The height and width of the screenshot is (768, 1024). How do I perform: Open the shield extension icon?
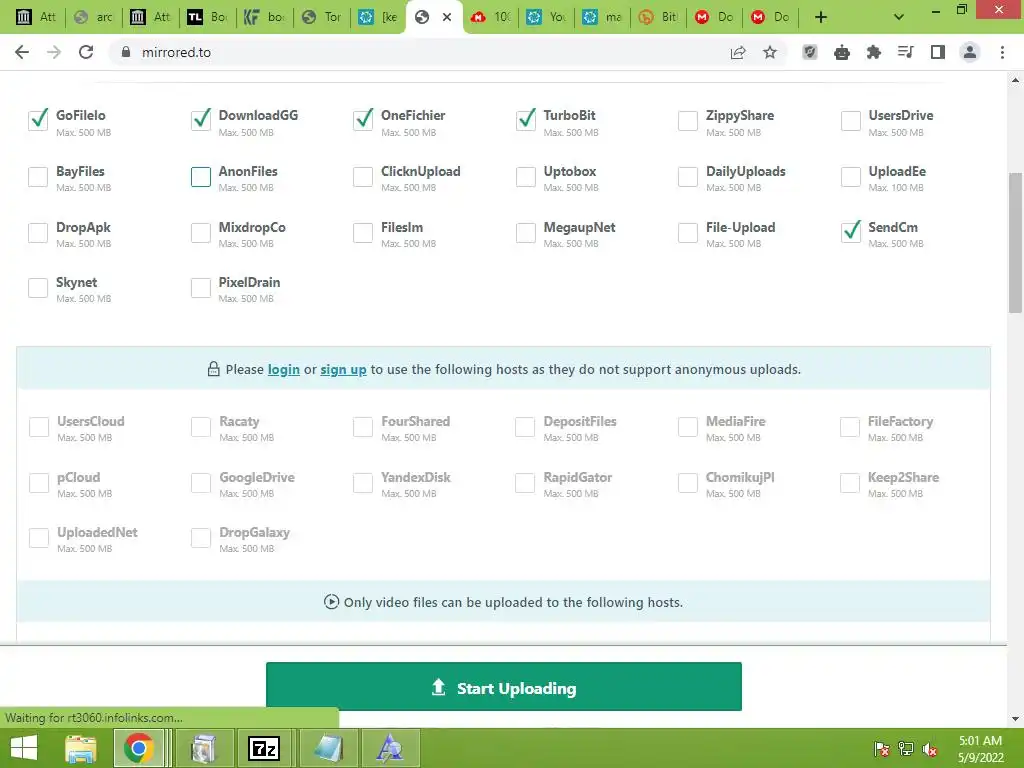click(810, 52)
